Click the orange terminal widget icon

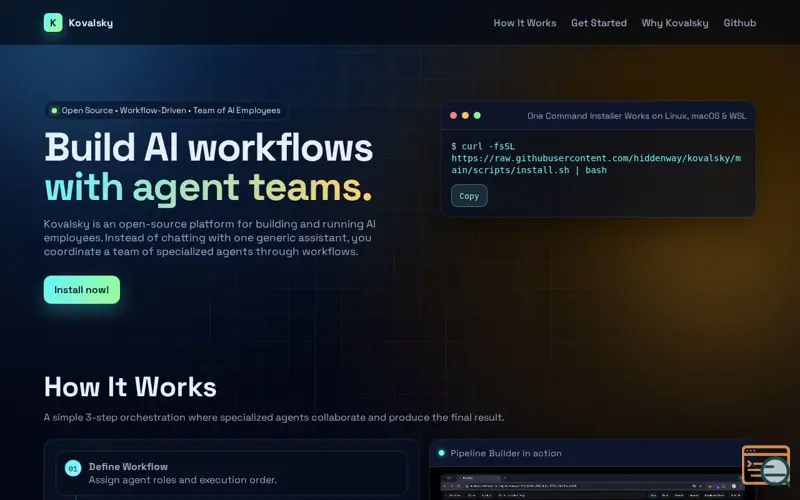pyautogui.click(x=766, y=465)
